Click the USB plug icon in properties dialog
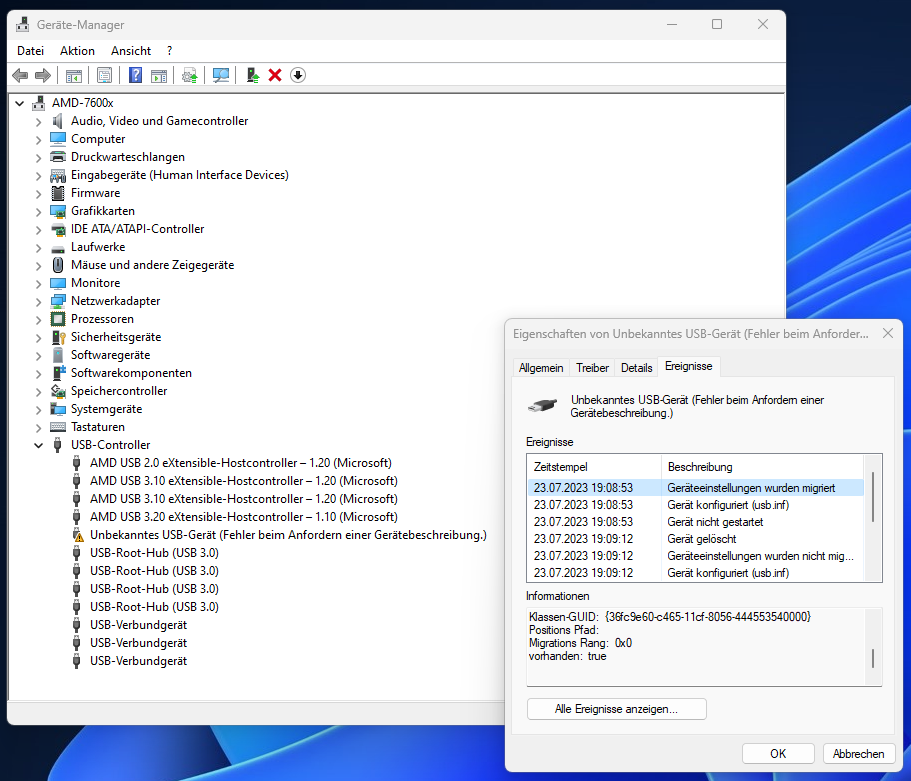Image resolution: width=911 pixels, height=781 pixels. (542, 406)
